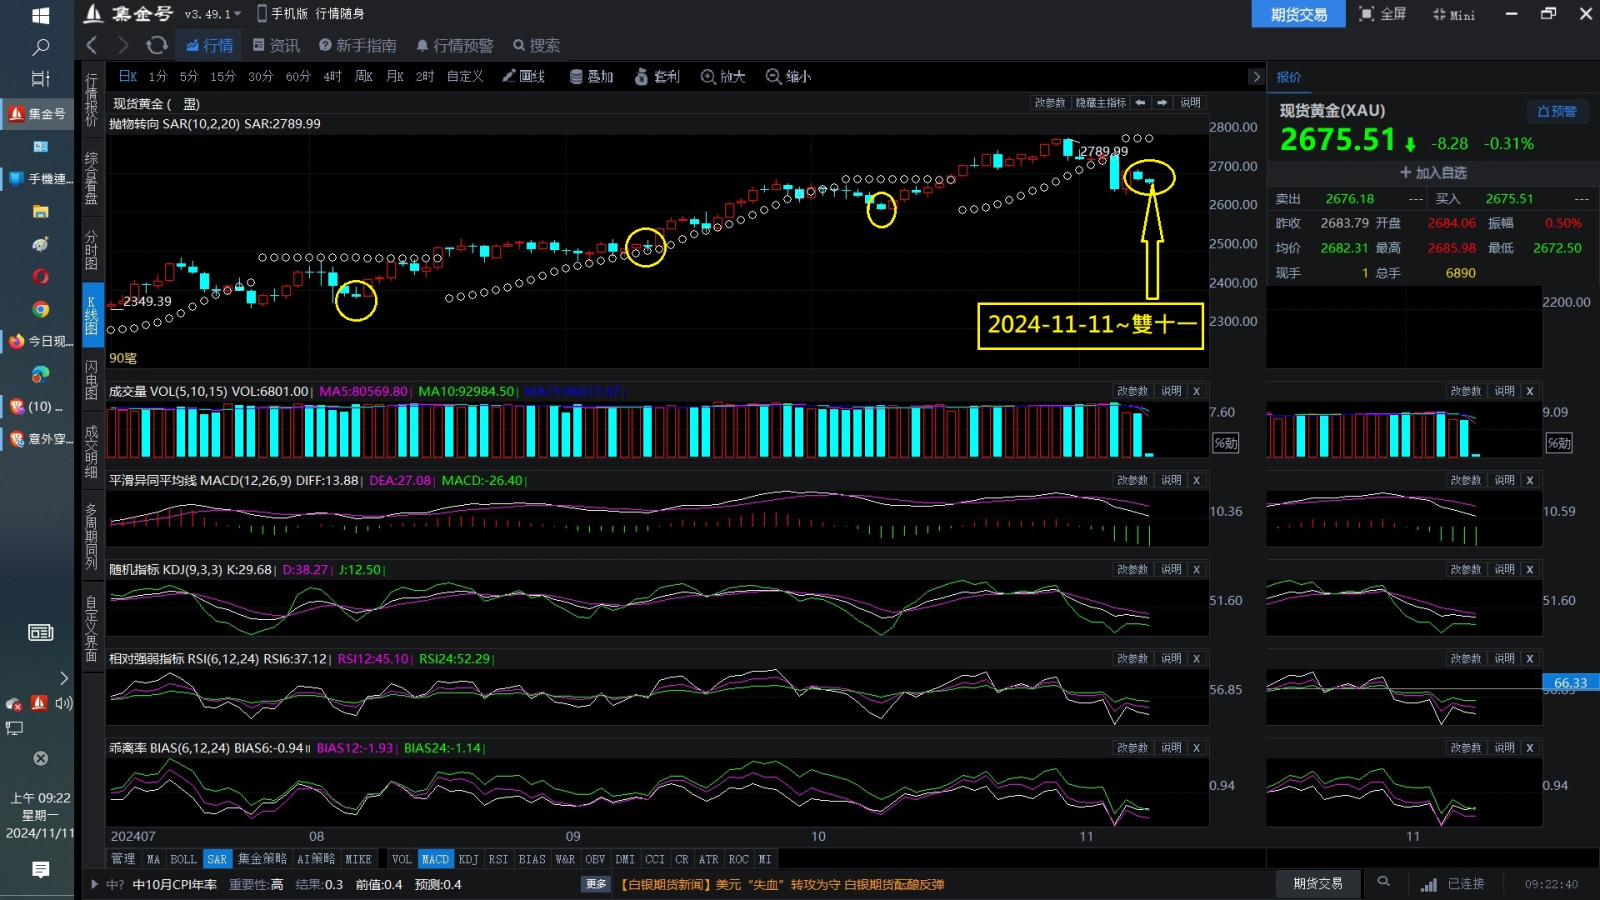The width and height of the screenshot is (1600, 900).
Task: Click the 全屏 fullscreen icon
Action: (1367, 14)
